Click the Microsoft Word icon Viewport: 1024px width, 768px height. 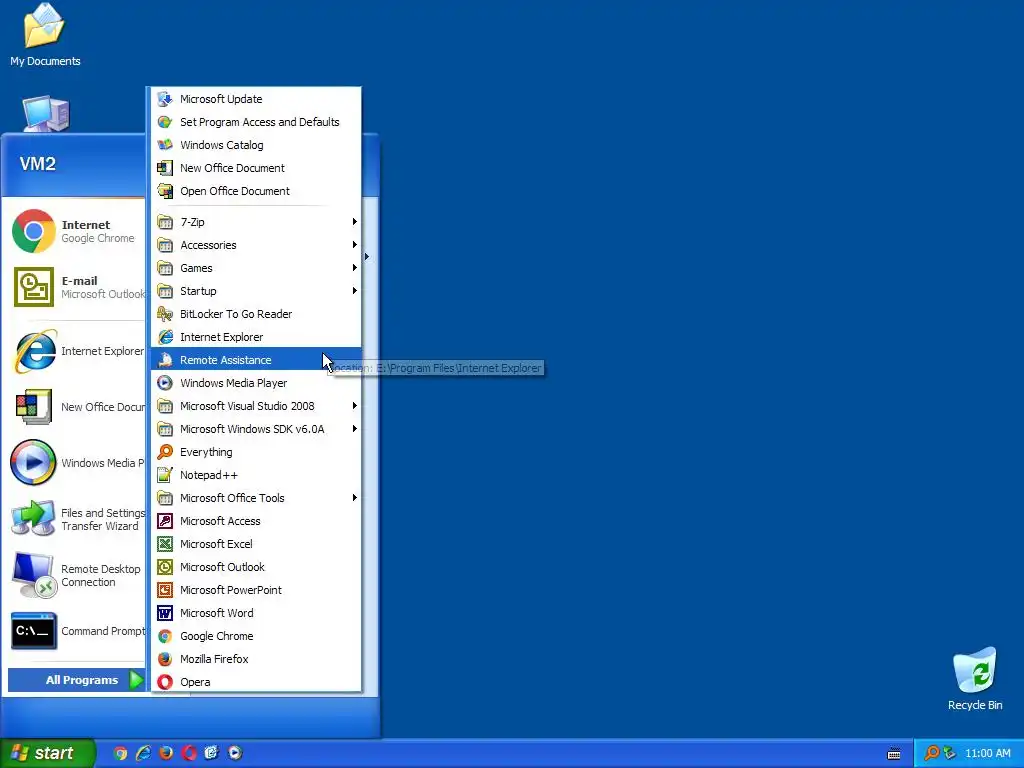[x=165, y=613]
